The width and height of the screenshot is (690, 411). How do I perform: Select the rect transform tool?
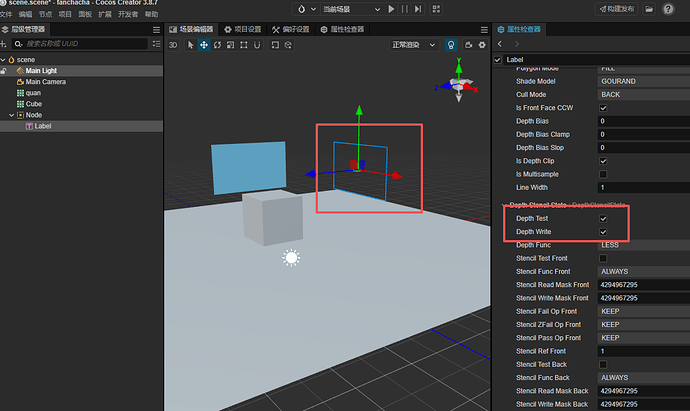[x=244, y=45]
